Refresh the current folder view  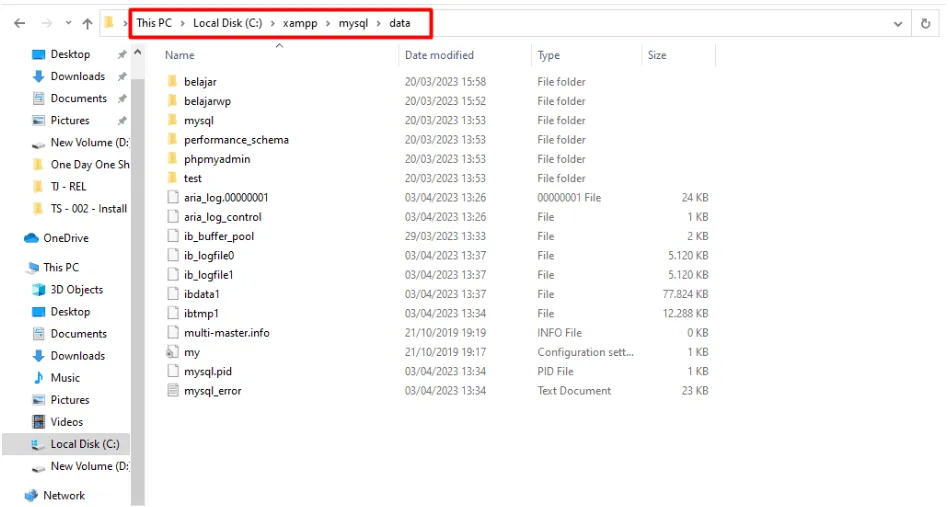[925, 24]
